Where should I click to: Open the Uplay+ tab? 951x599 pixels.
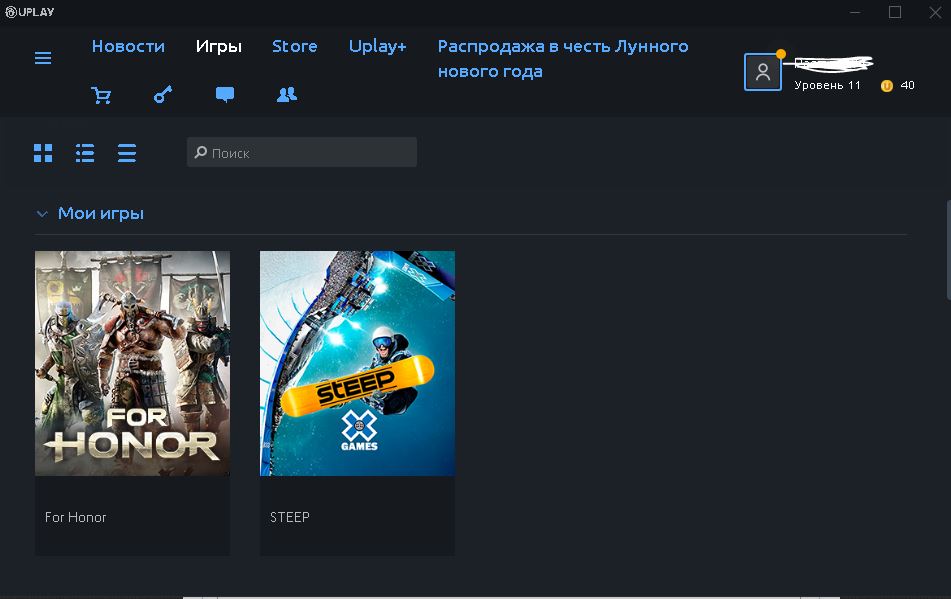coord(377,46)
